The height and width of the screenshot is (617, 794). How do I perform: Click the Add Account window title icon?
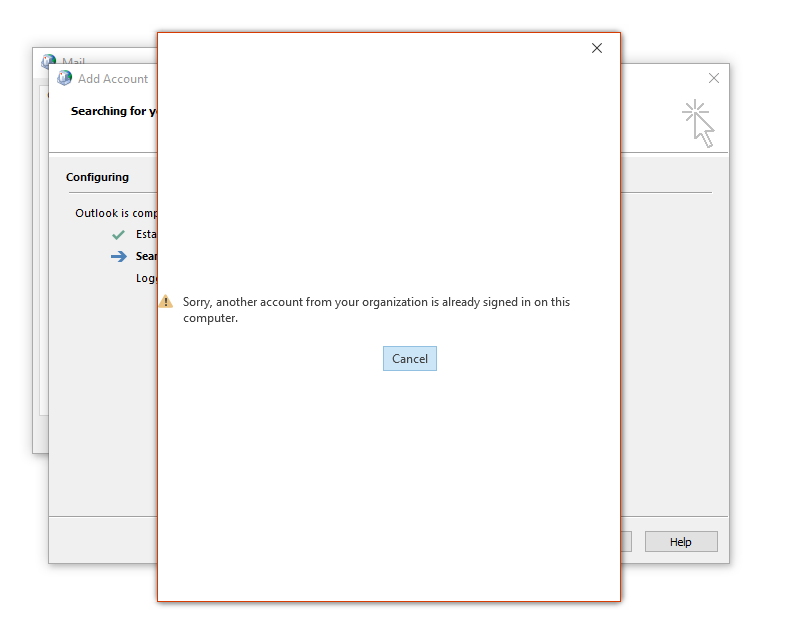[64, 79]
